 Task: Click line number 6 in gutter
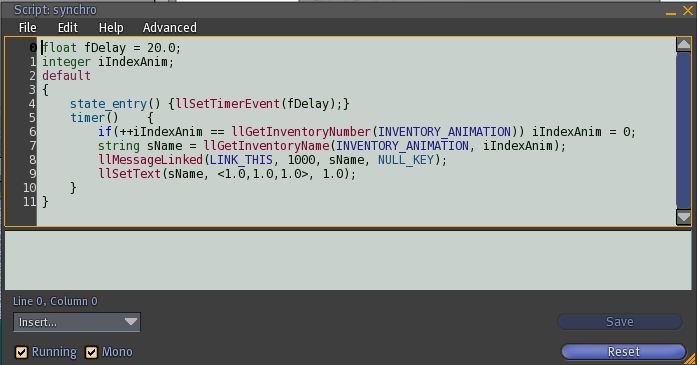(32, 132)
